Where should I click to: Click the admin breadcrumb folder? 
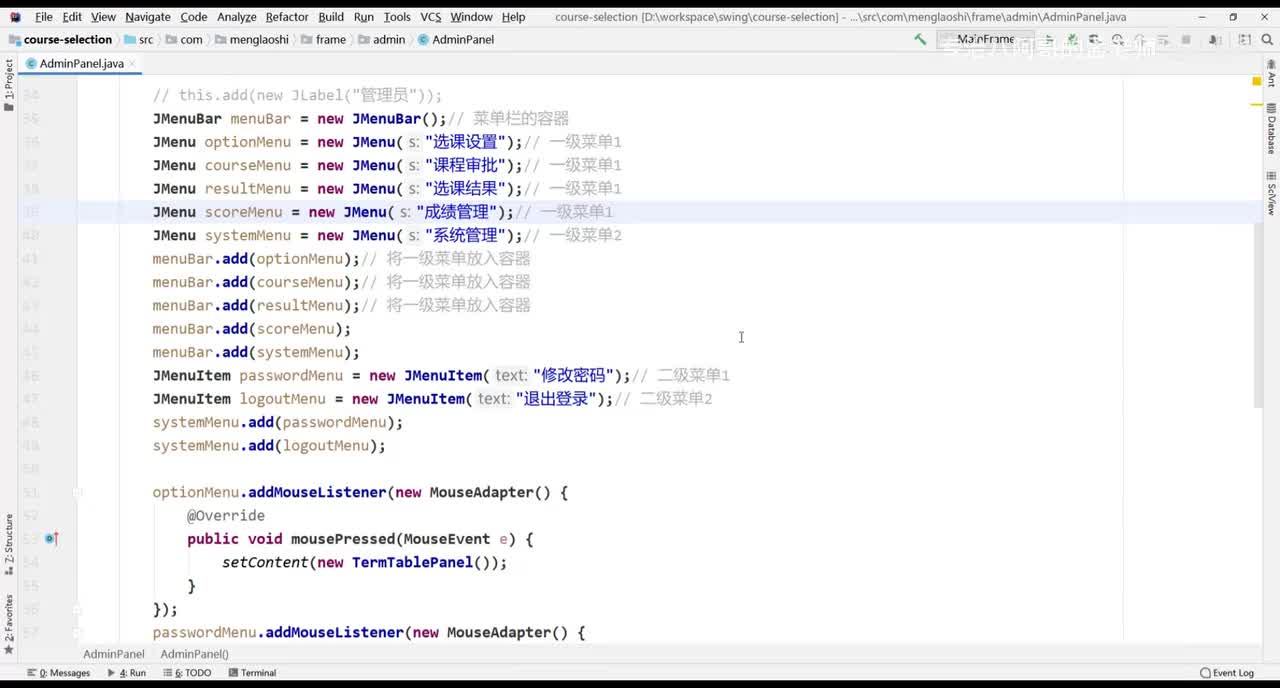coord(381,39)
